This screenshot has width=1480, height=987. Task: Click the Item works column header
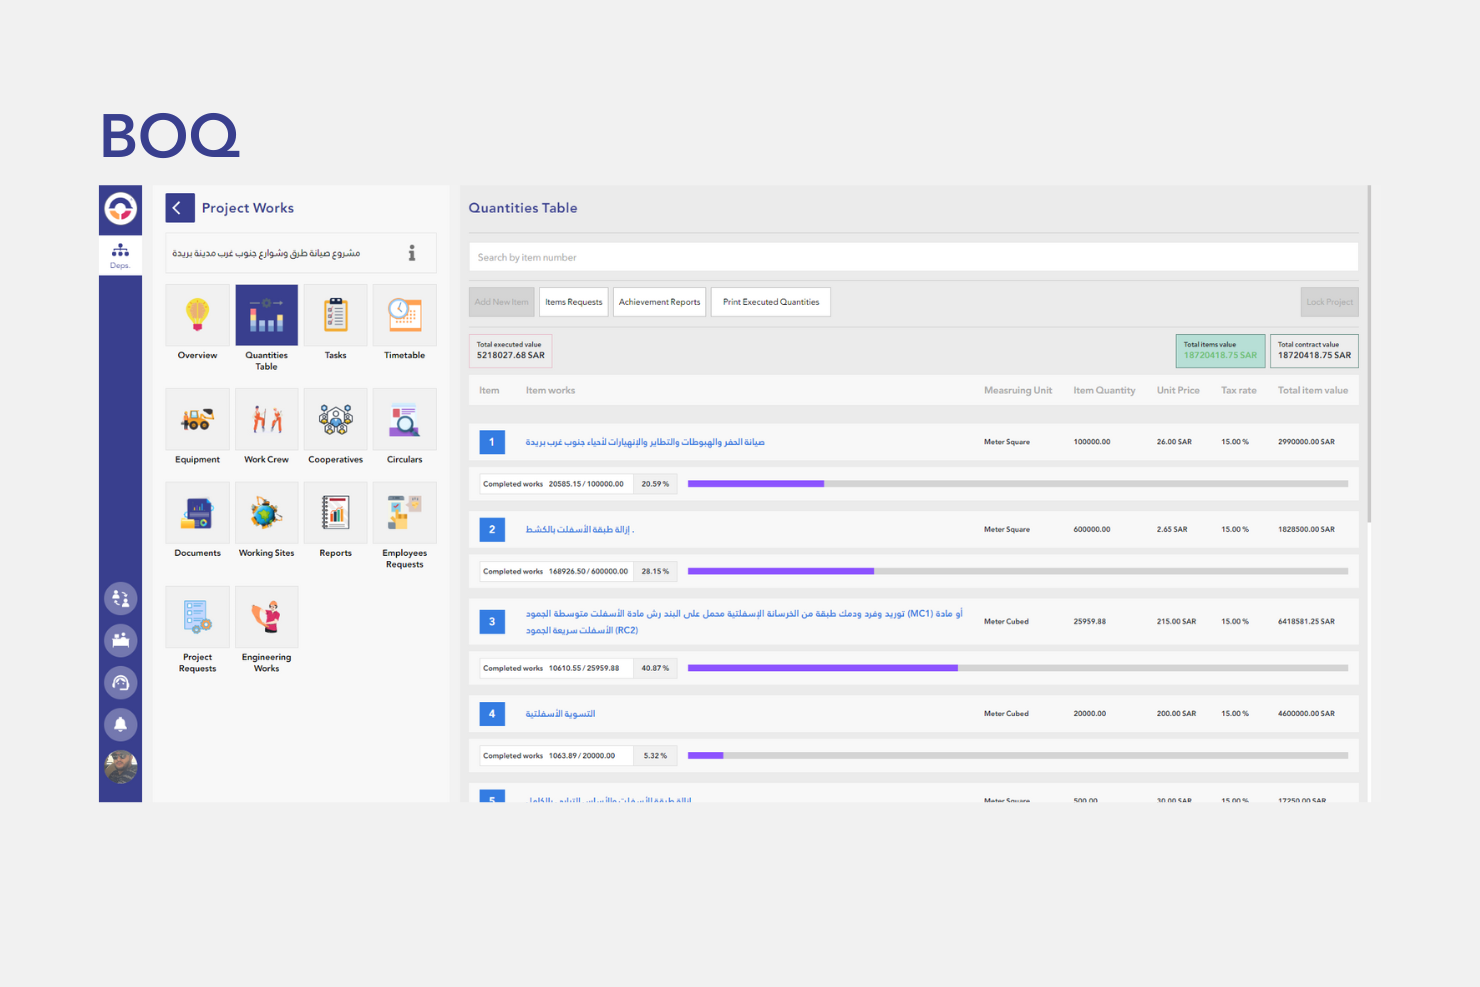(x=550, y=391)
